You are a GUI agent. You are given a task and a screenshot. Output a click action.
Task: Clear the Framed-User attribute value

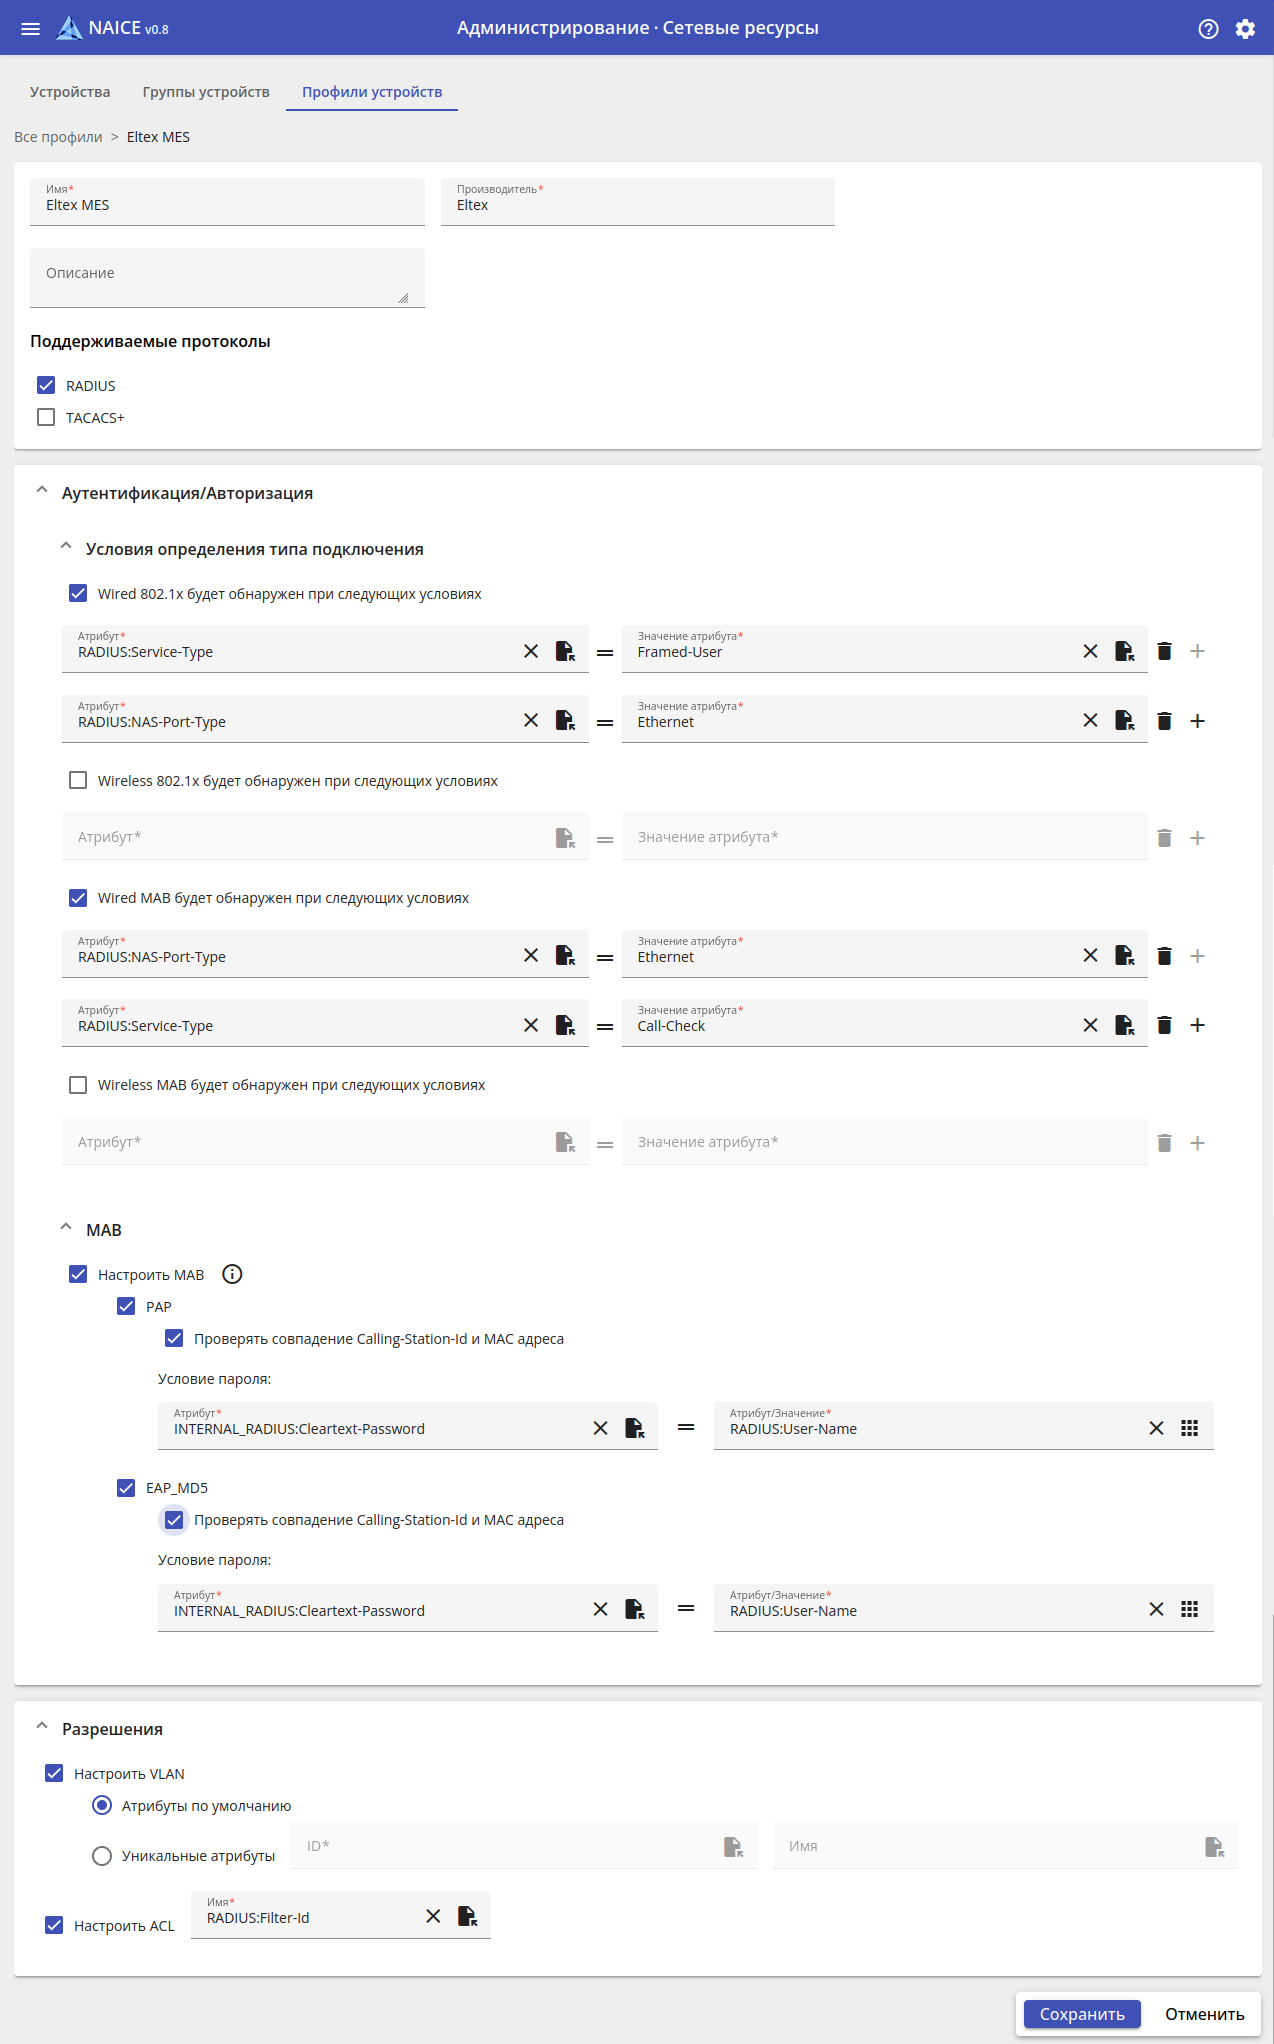click(x=1090, y=651)
